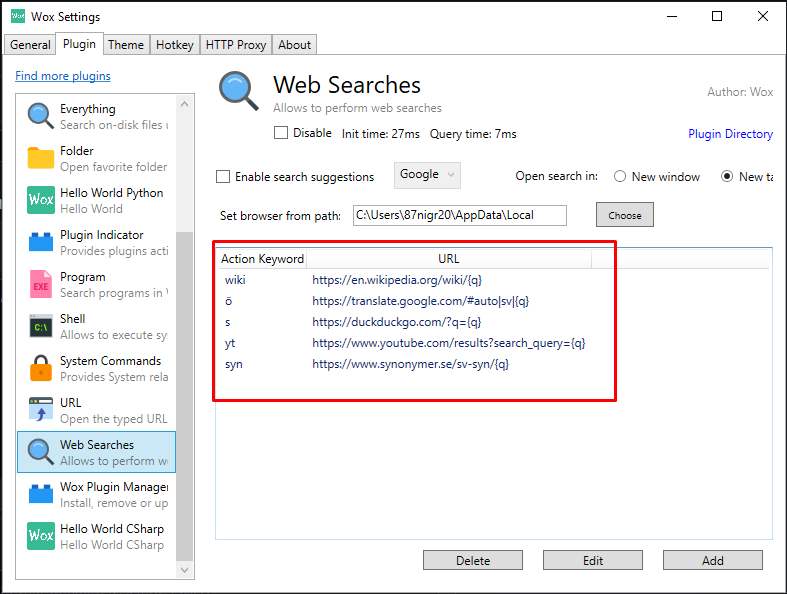Viewport: 787px width, 594px height.
Task: Click the Action Keyword column header
Action: coord(263,259)
